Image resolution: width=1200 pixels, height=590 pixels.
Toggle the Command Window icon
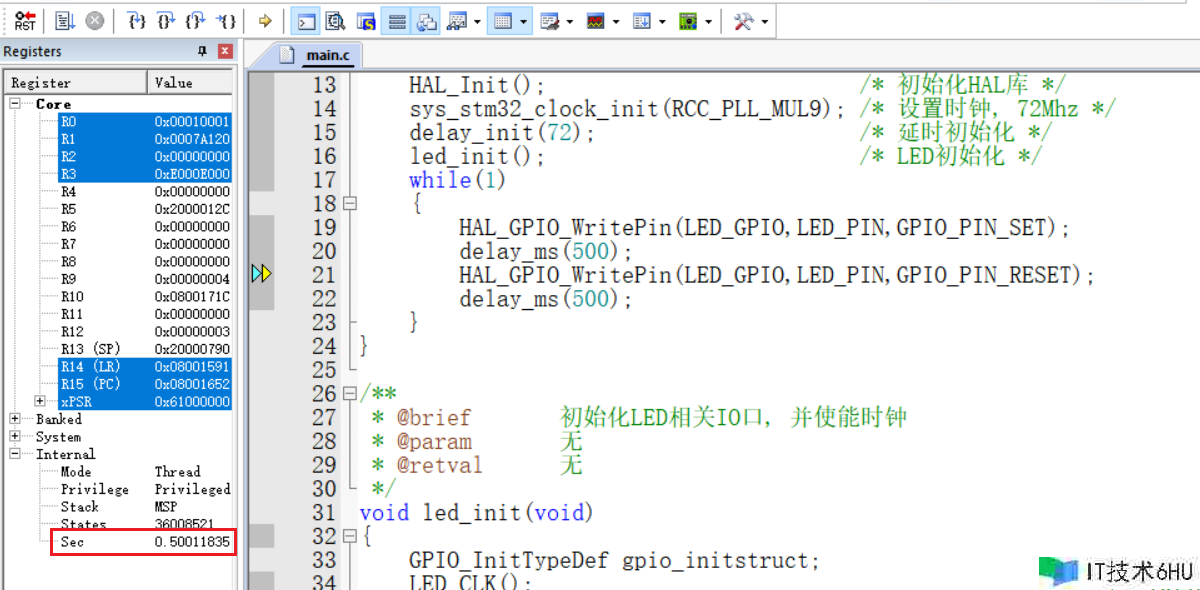coord(307,21)
